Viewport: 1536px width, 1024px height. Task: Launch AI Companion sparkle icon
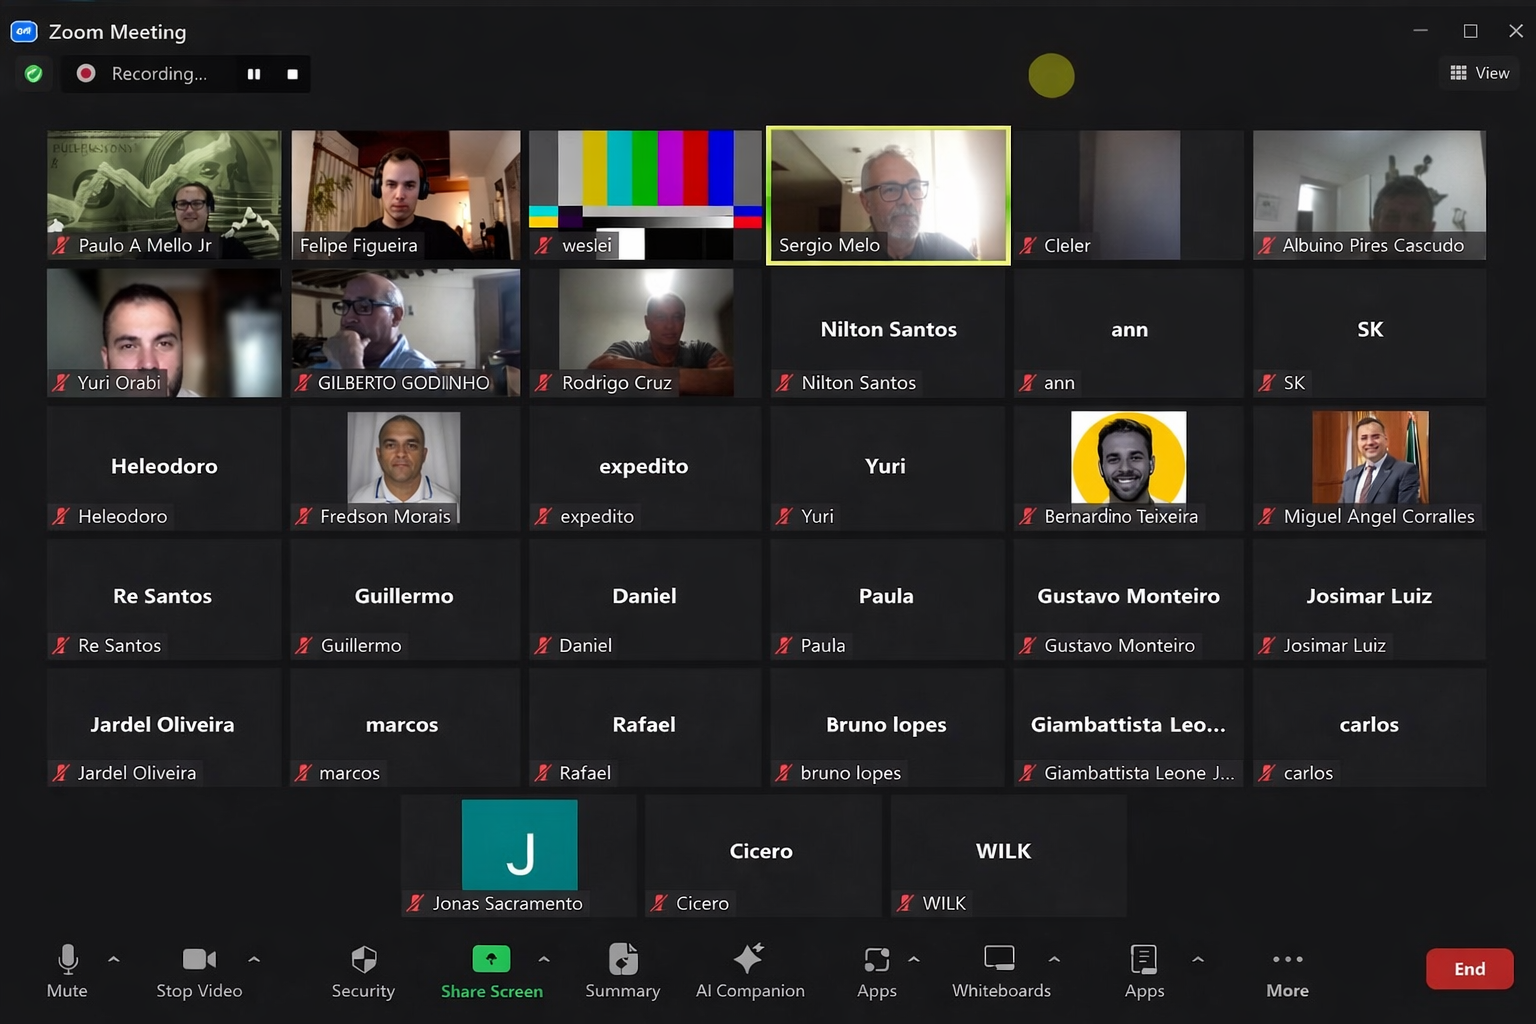pyautogui.click(x=749, y=960)
